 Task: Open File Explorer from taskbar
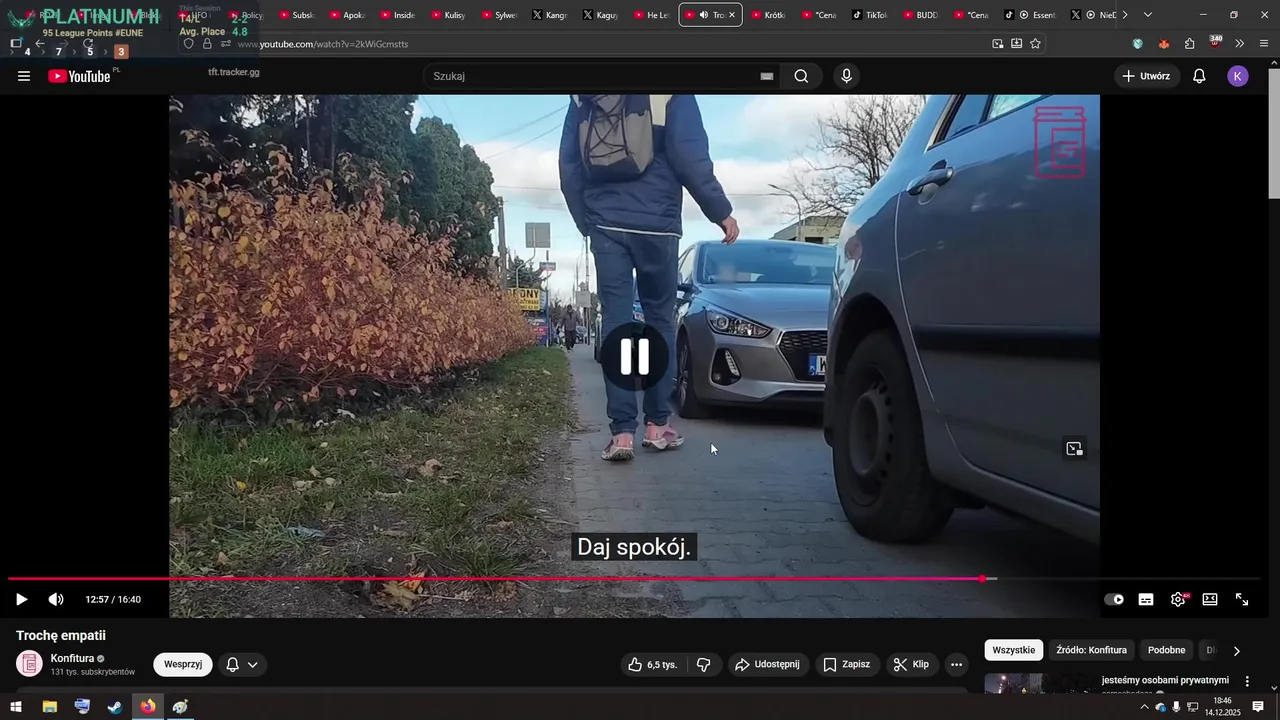(x=49, y=707)
